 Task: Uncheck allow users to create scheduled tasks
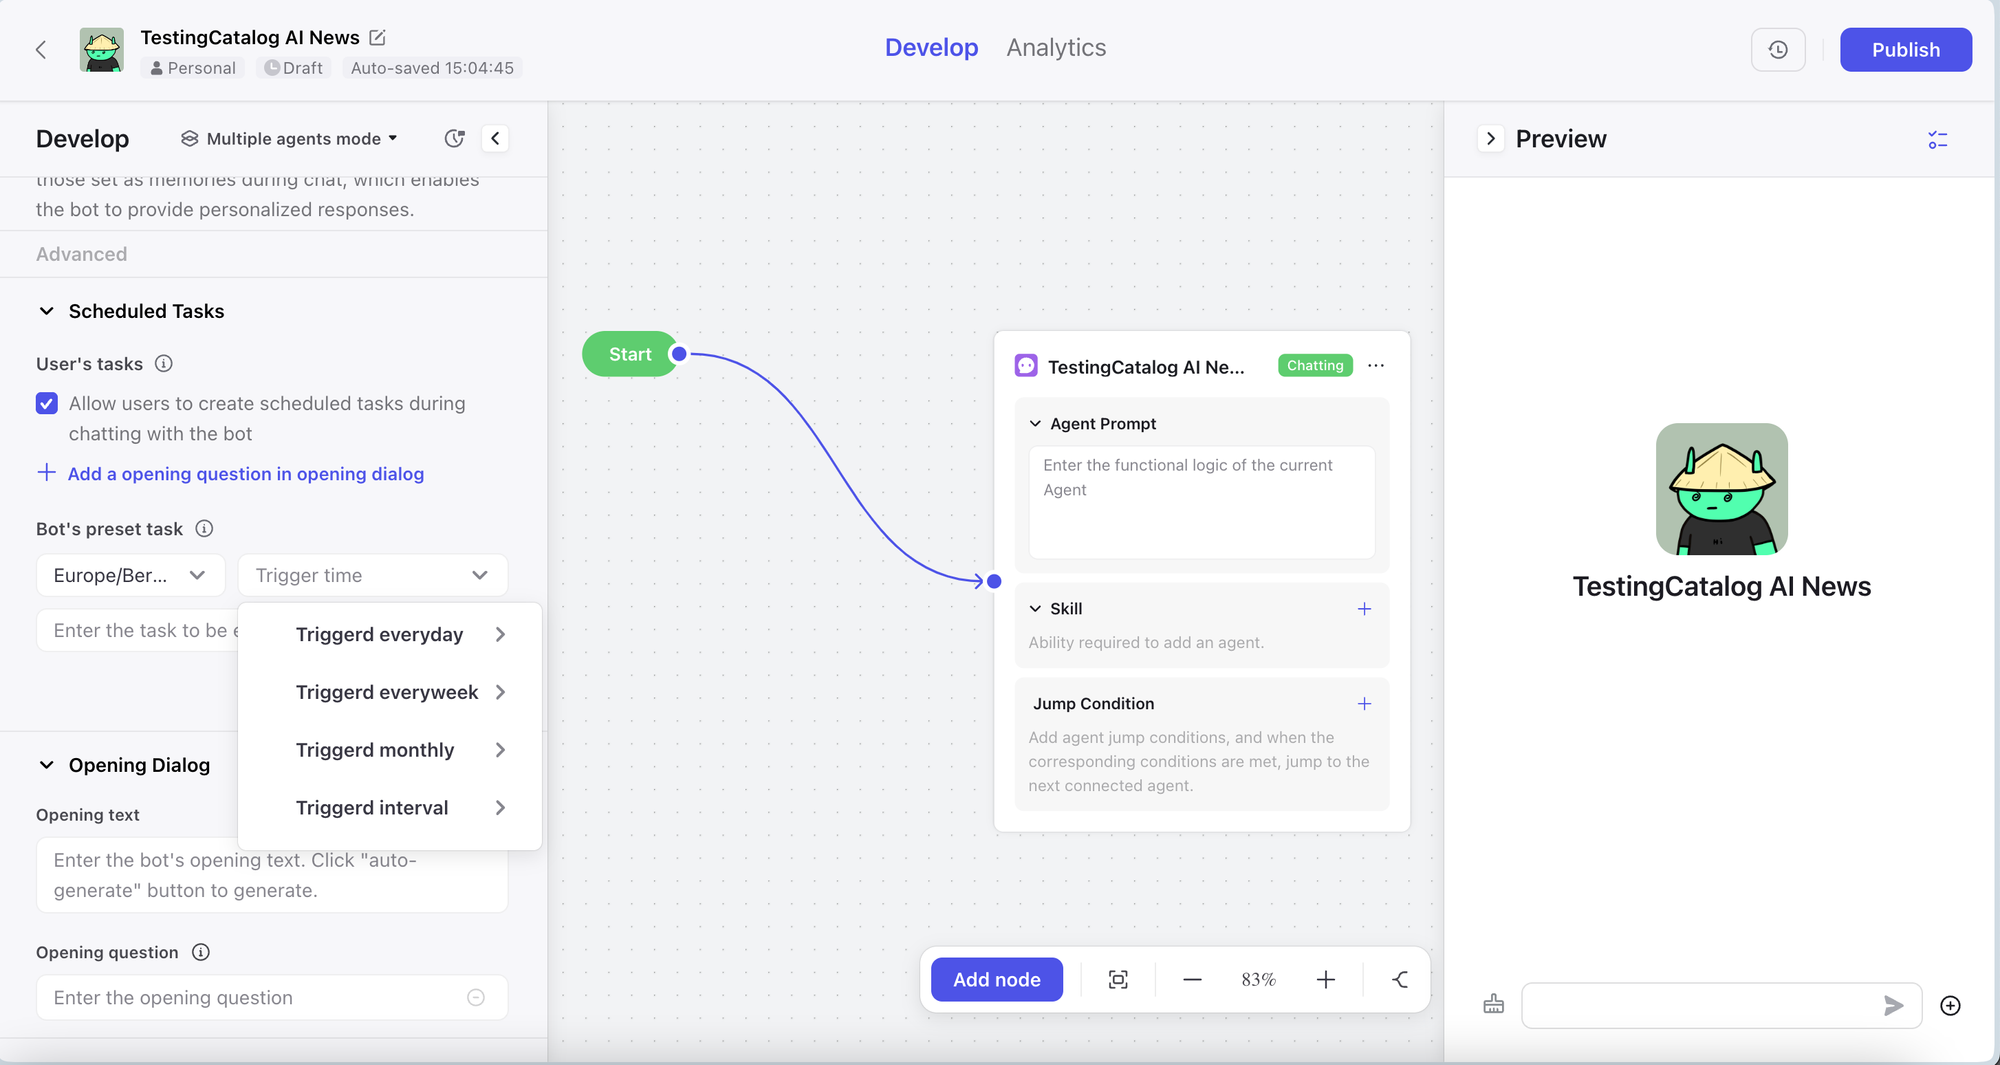click(x=47, y=403)
